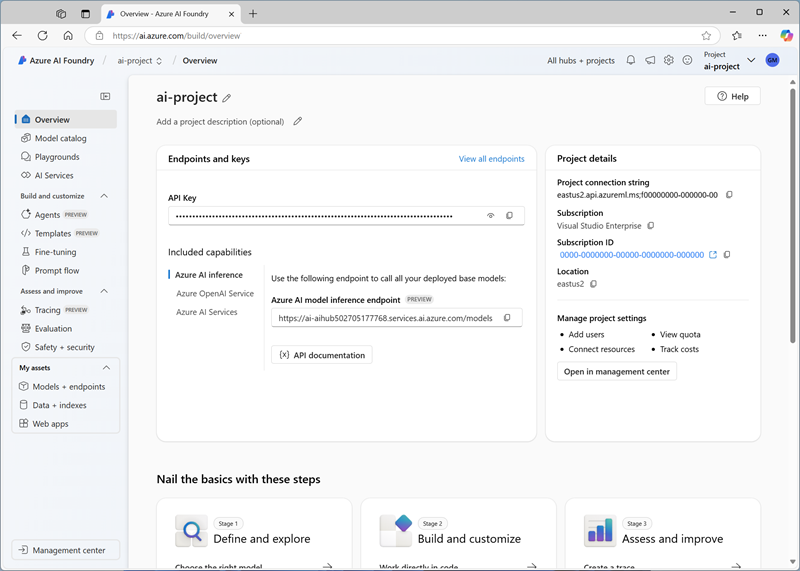This screenshot has width=800, height=571.
Task: Select the Azure AI Services capability tab
Action: [x=207, y=312]
